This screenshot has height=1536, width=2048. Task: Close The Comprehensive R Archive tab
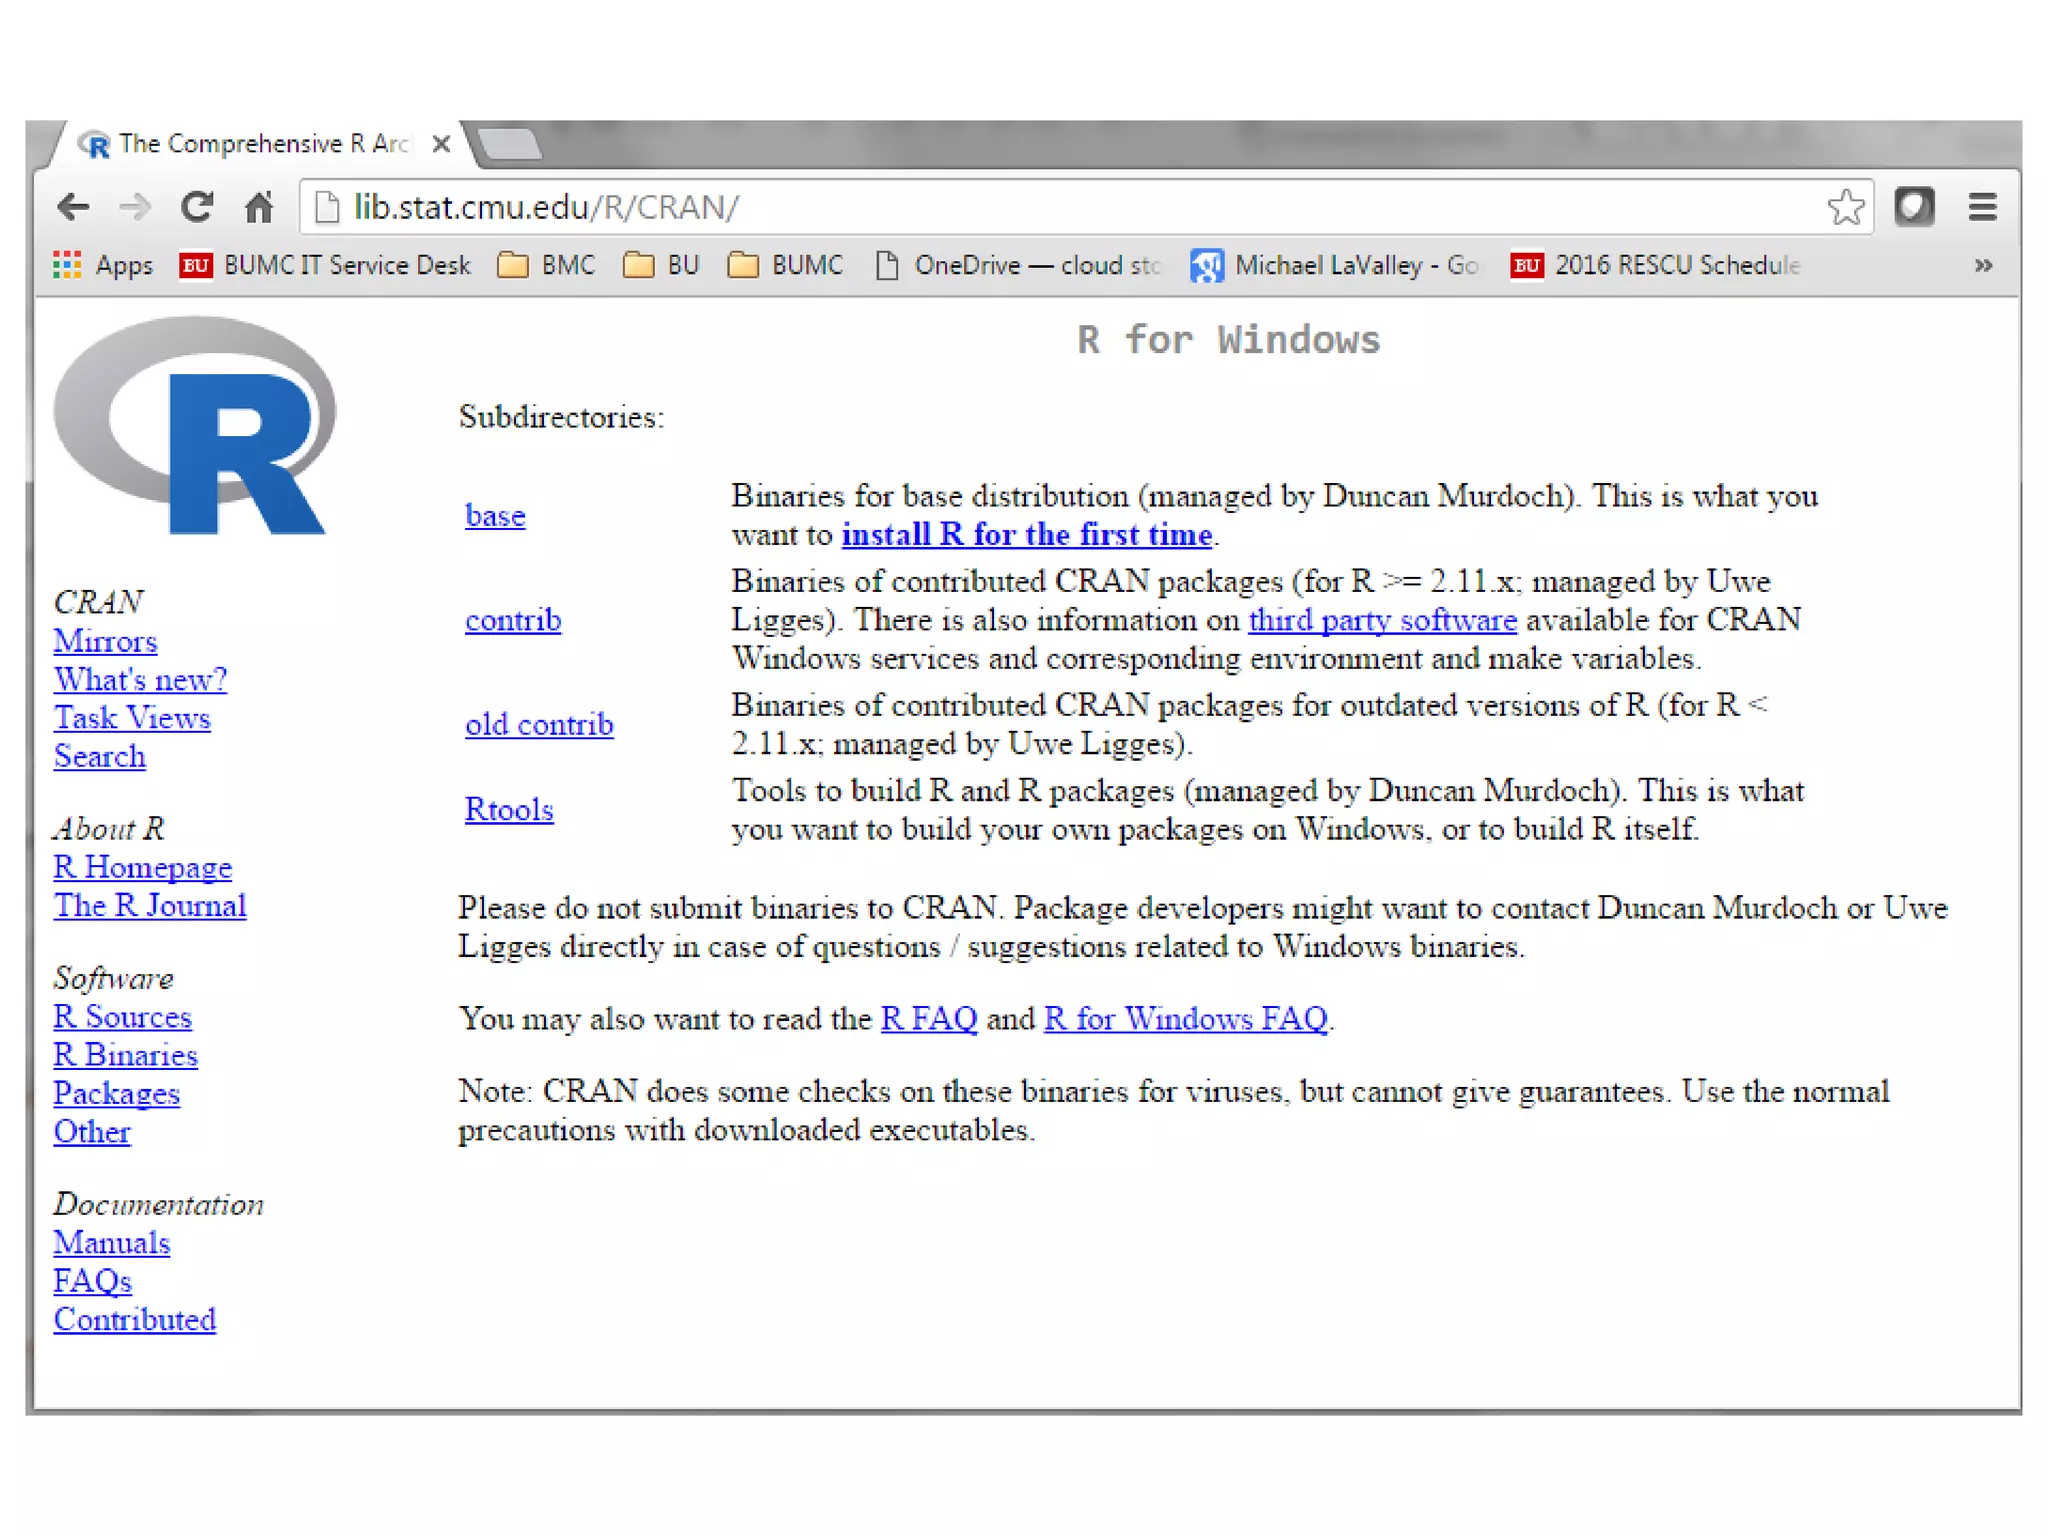pyautogui.click(x=441, y=144)
